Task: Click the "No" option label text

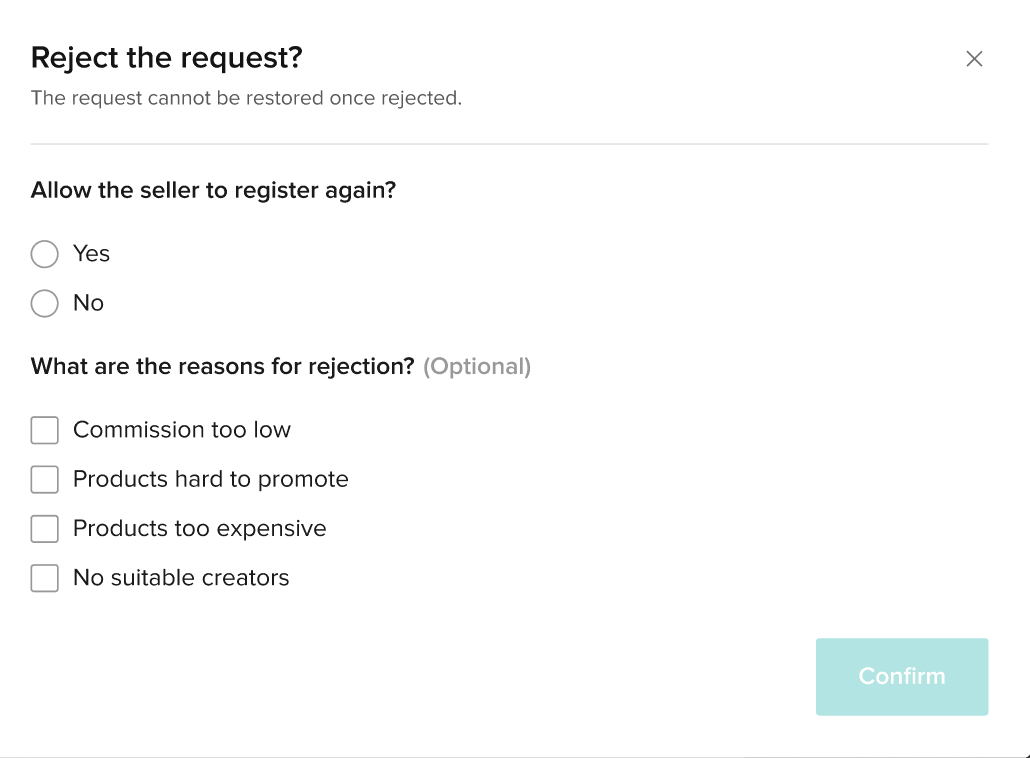Action: 88,303
